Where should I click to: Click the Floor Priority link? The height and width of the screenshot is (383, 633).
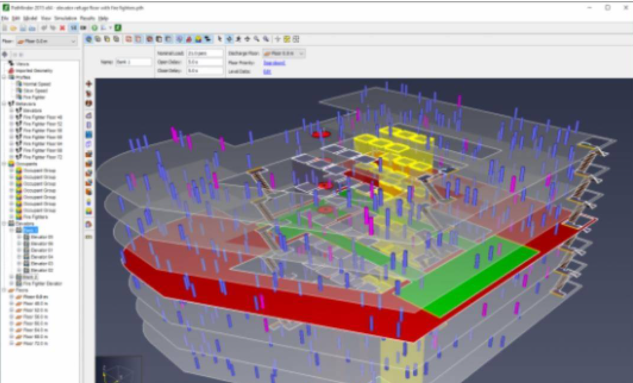coord(274,63)
